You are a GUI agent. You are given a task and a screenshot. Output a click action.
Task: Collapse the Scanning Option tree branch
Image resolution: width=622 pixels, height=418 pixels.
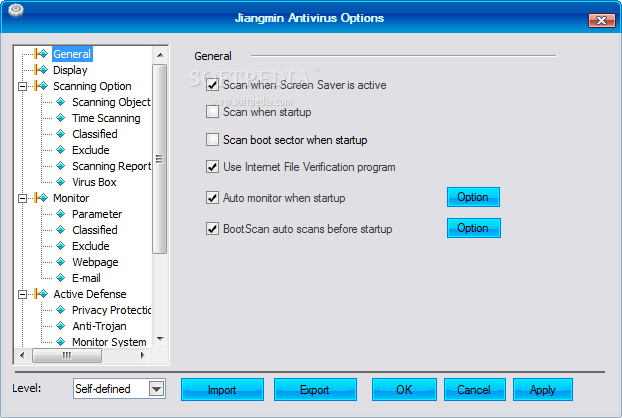23,86
